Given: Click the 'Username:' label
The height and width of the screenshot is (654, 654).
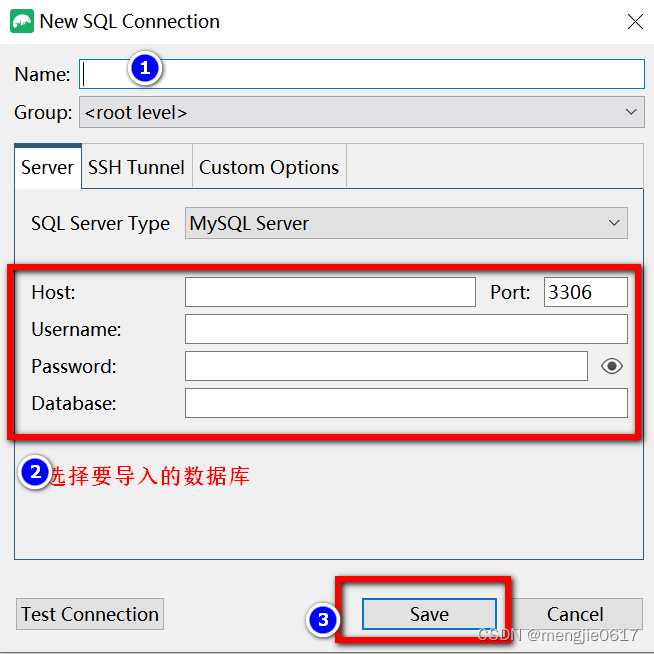Looking at the screenshot, I should [76, 329].
